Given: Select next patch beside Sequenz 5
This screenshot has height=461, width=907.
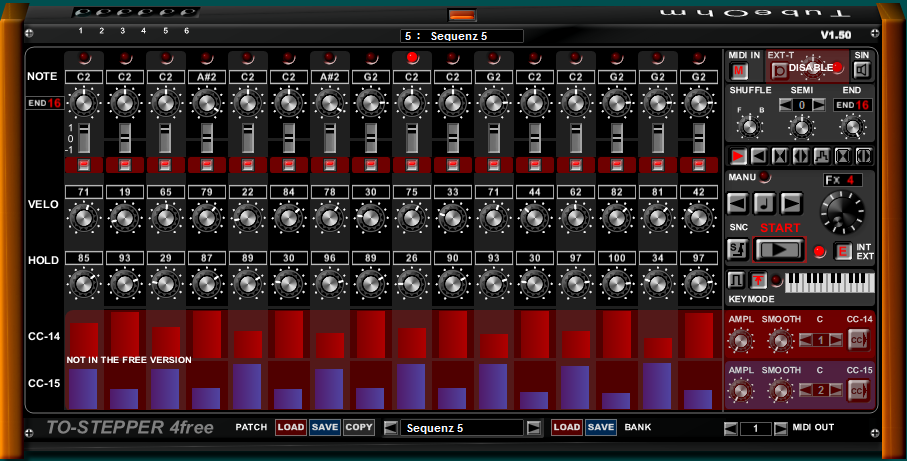Looking at the screenshot, I should click(533, 428).
